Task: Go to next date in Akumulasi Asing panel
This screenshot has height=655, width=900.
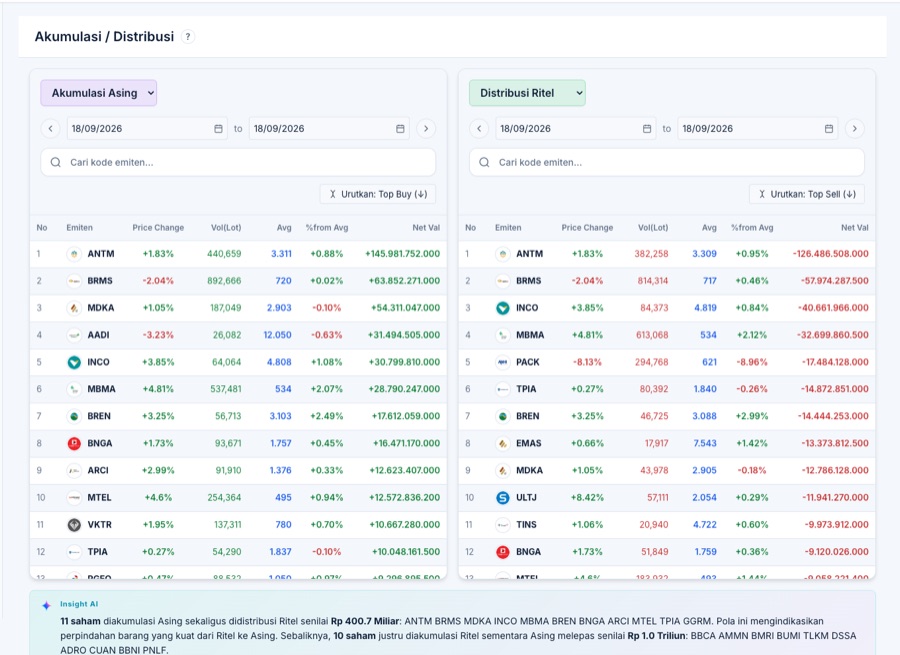Action: pos(426,129)
